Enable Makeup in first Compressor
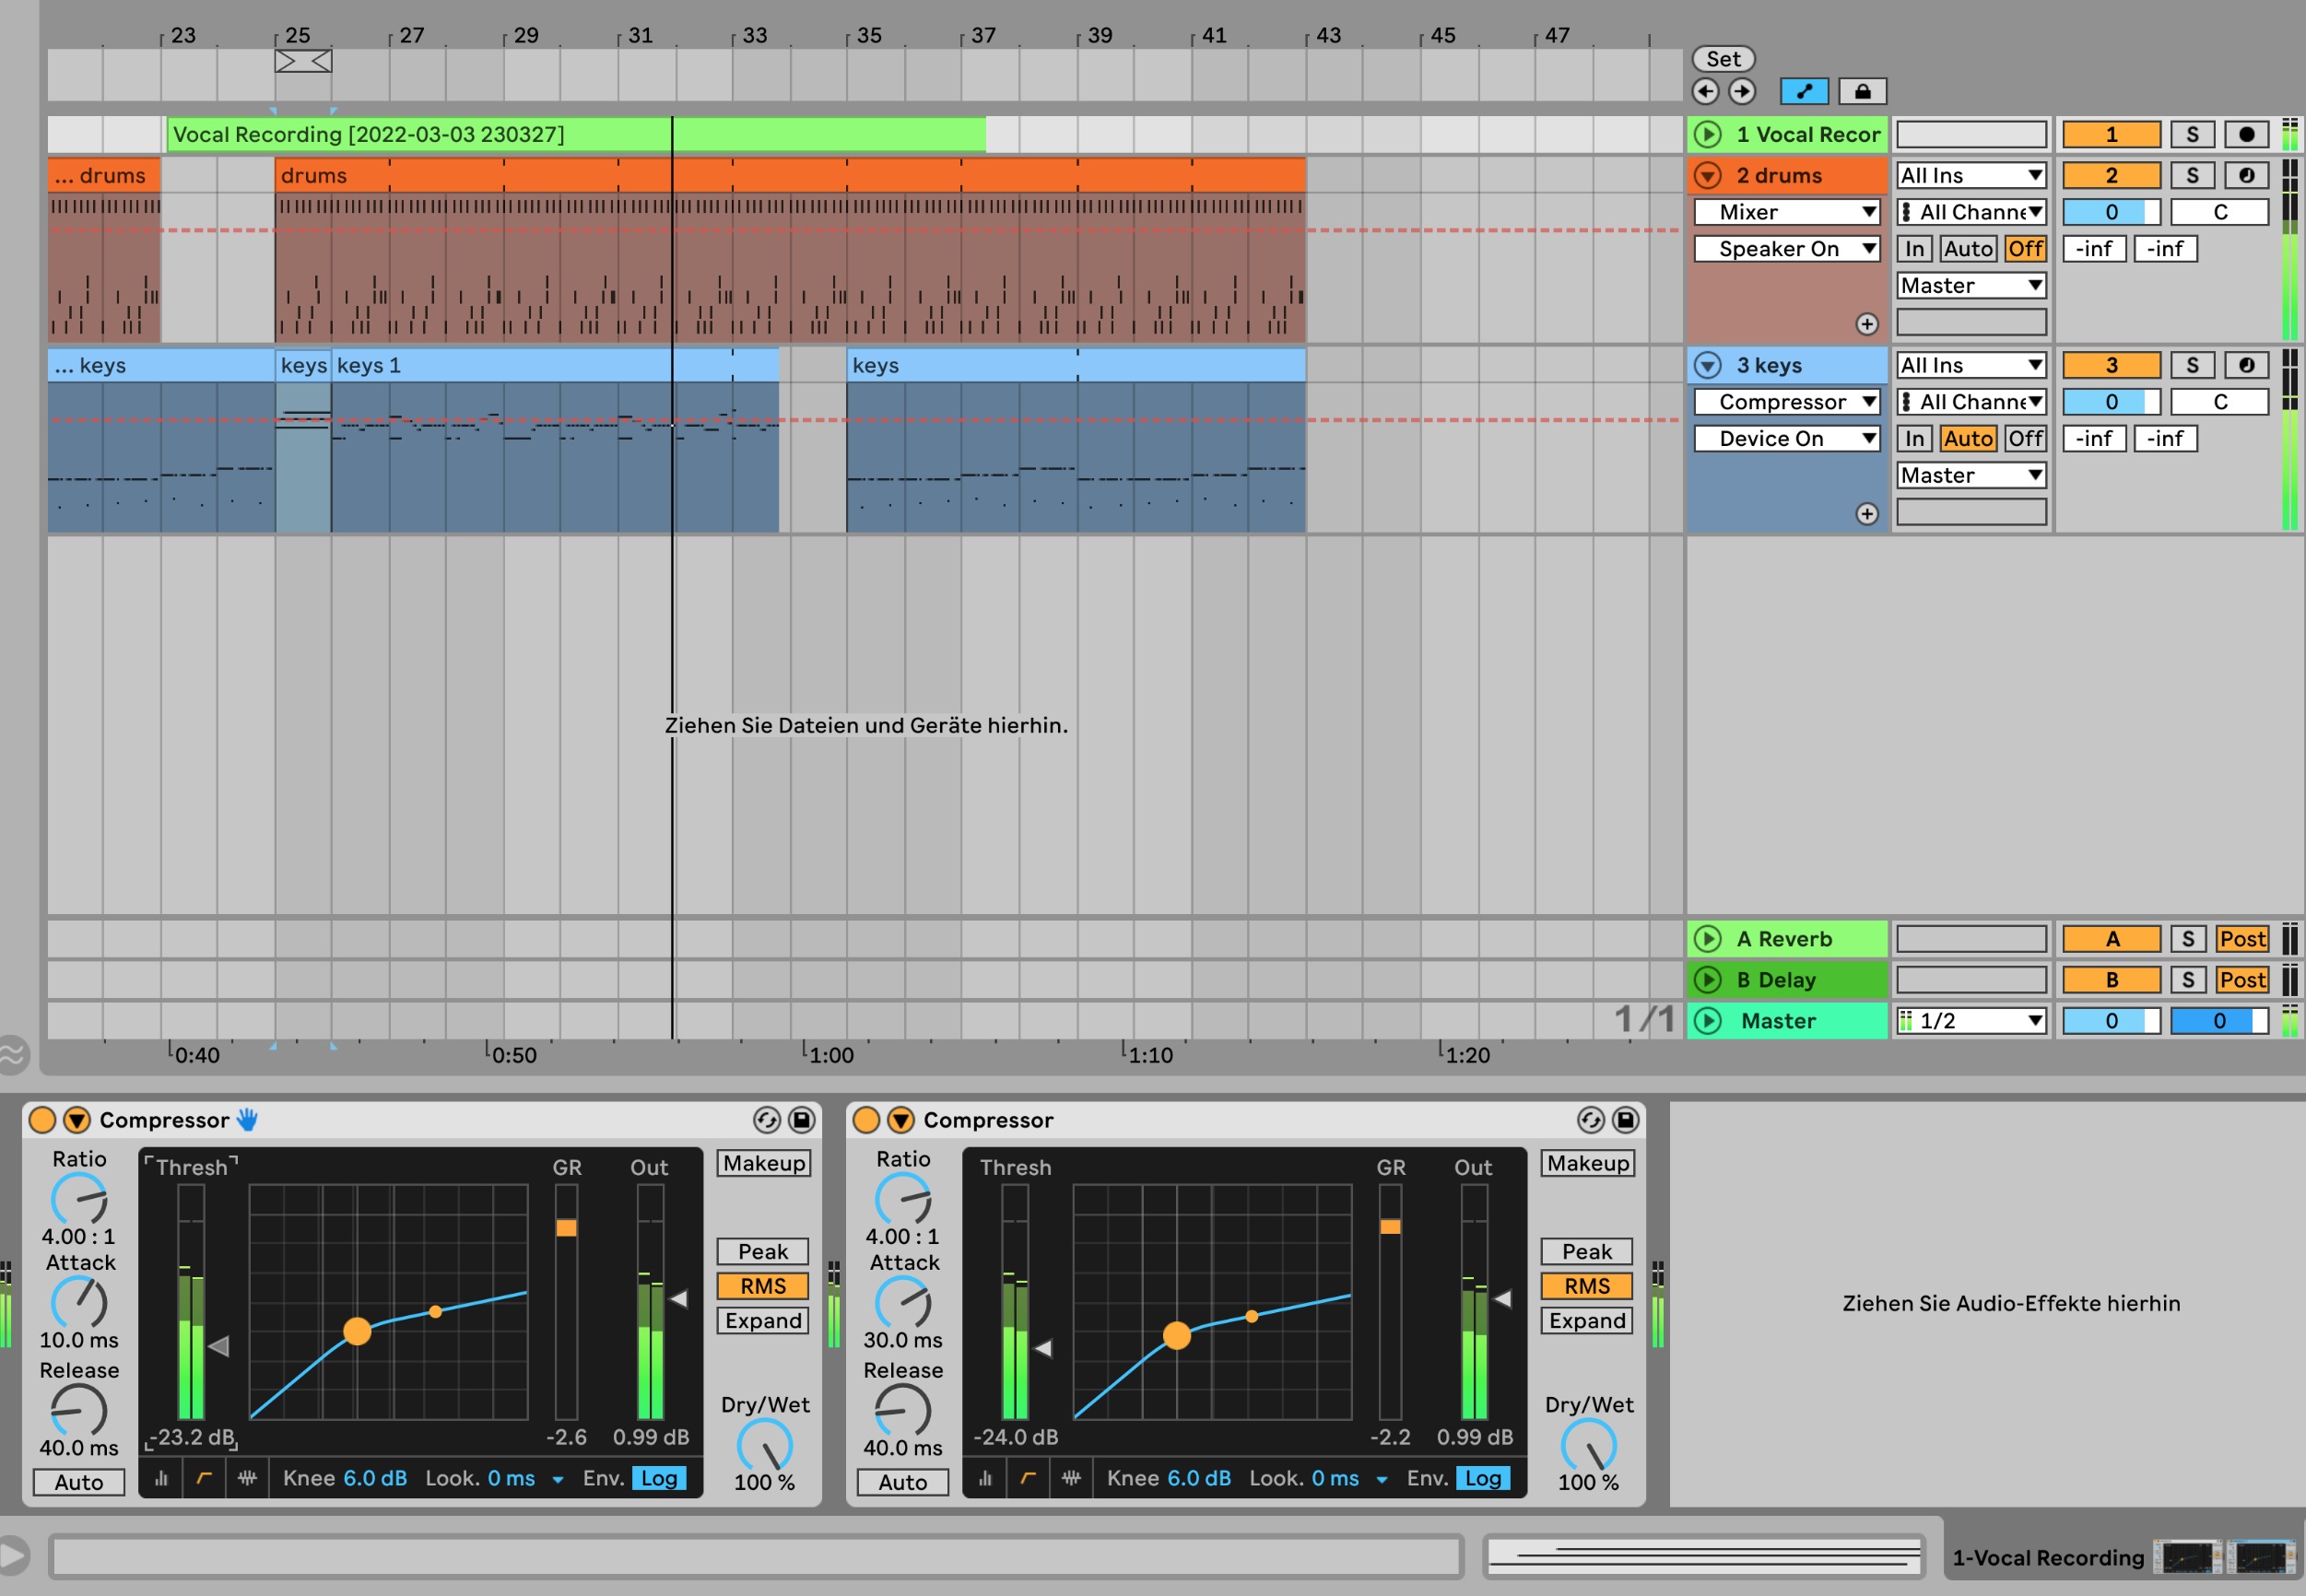 coord(763,1163)
